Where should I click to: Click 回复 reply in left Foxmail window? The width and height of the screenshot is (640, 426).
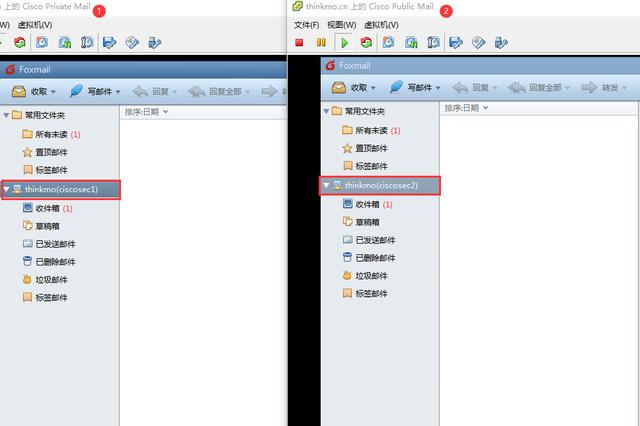coord(150,91)
